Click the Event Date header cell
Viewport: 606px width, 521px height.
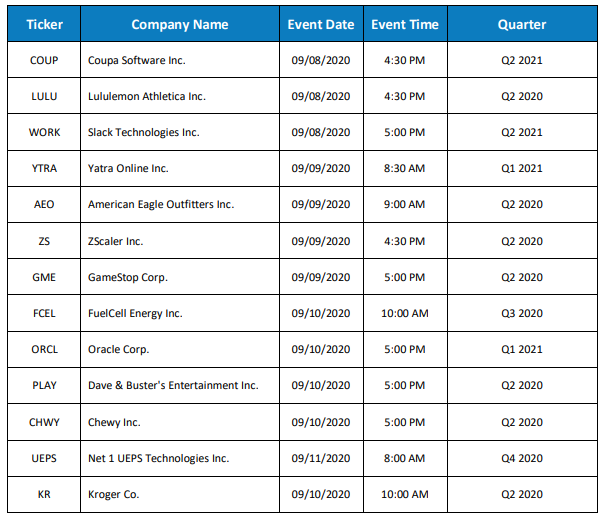point(321,24)
